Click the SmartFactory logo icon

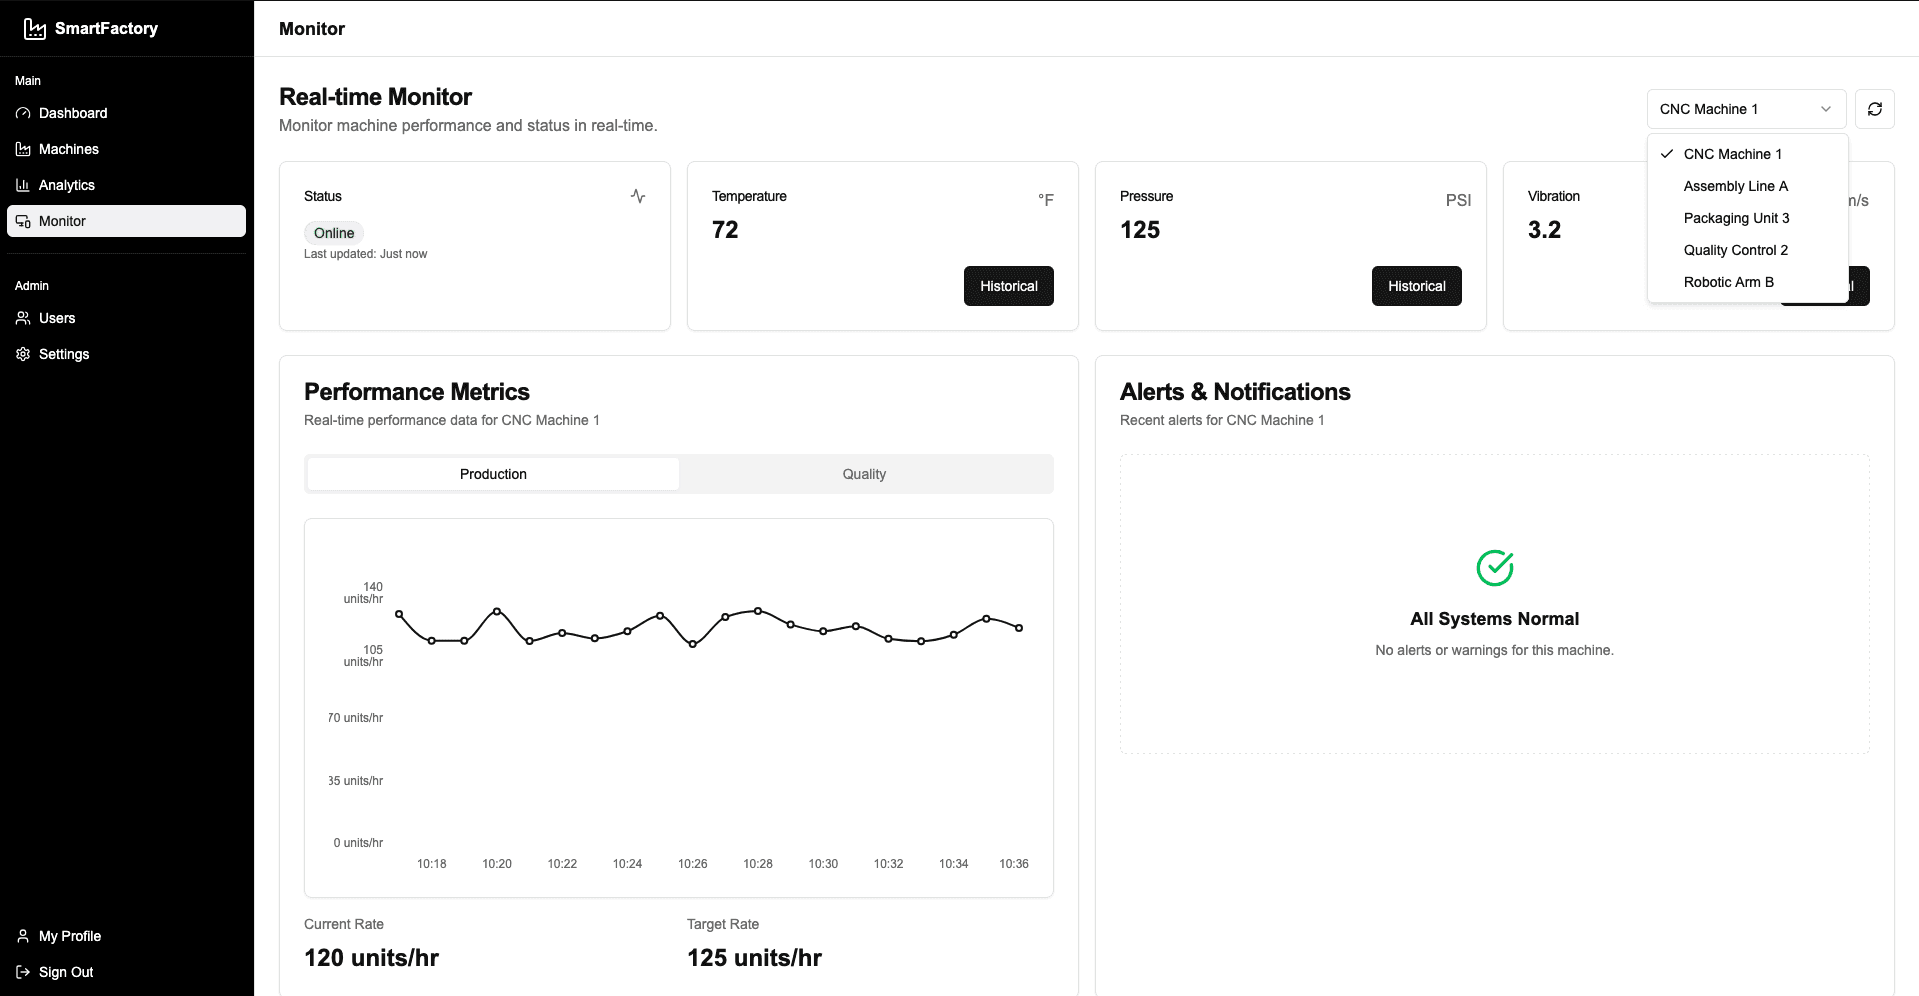point(35,29)
